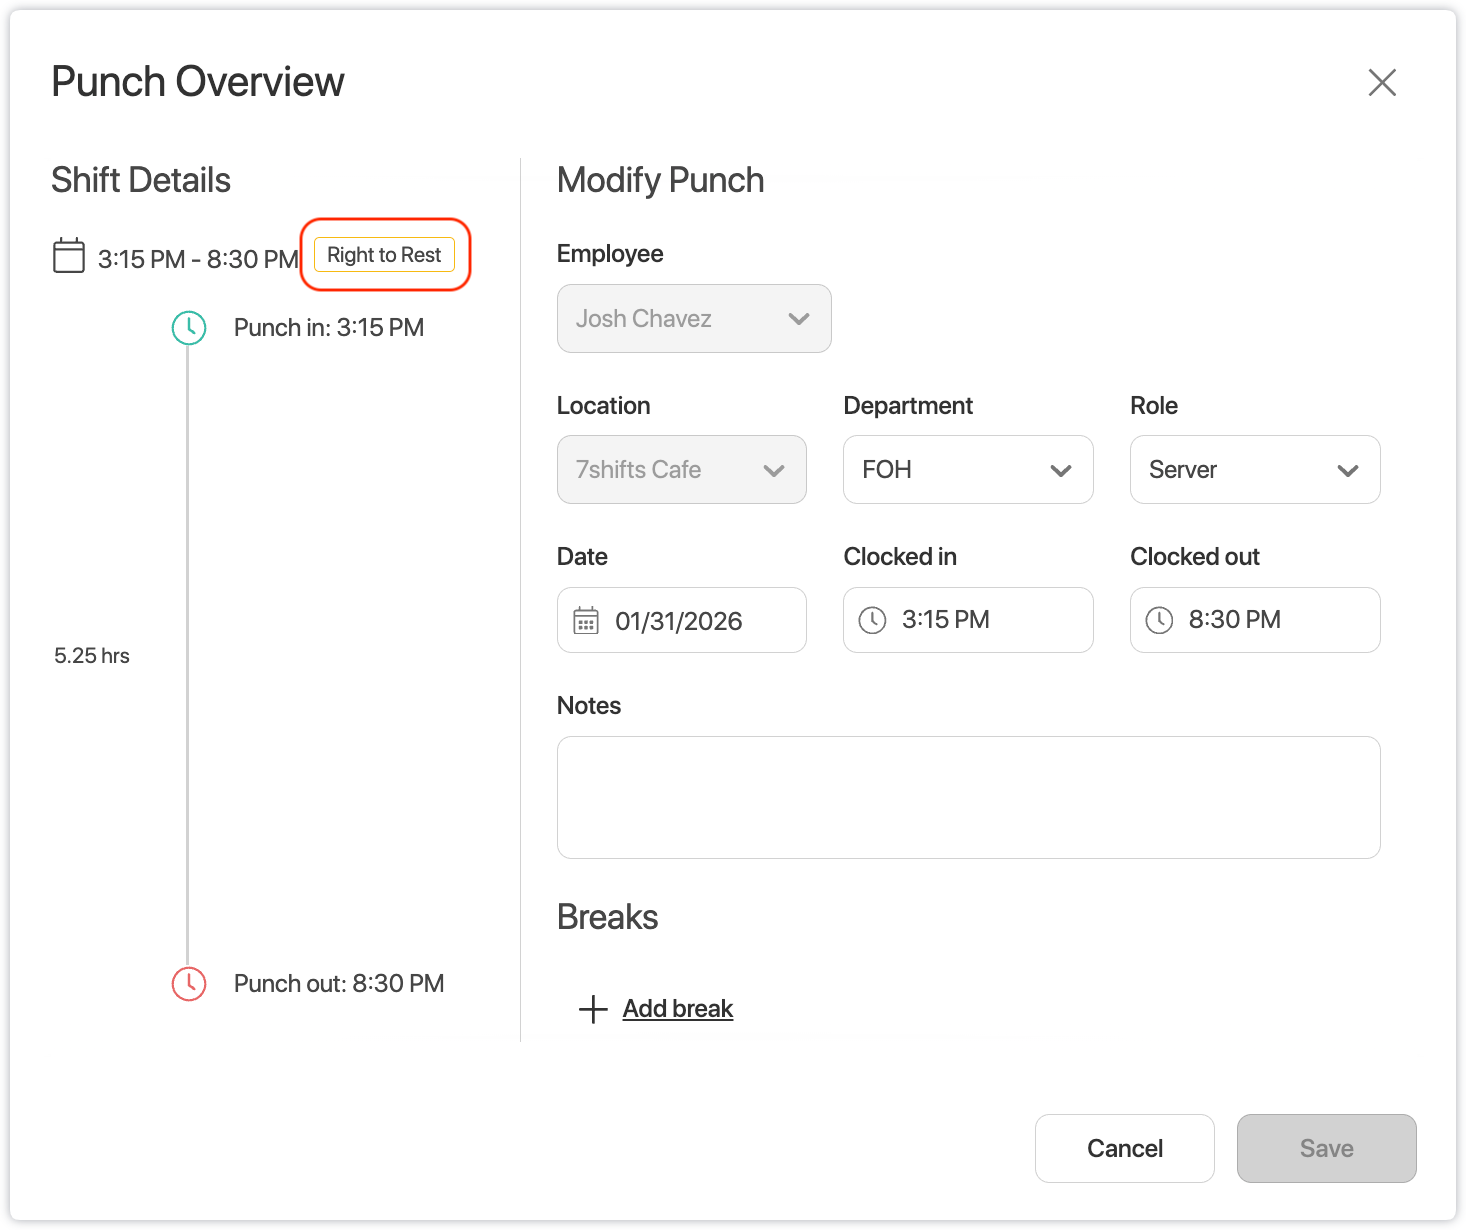Click the Clocked out time 8:30 PM
The height and width of the screenshot is (1230, 1466).
1234,620
